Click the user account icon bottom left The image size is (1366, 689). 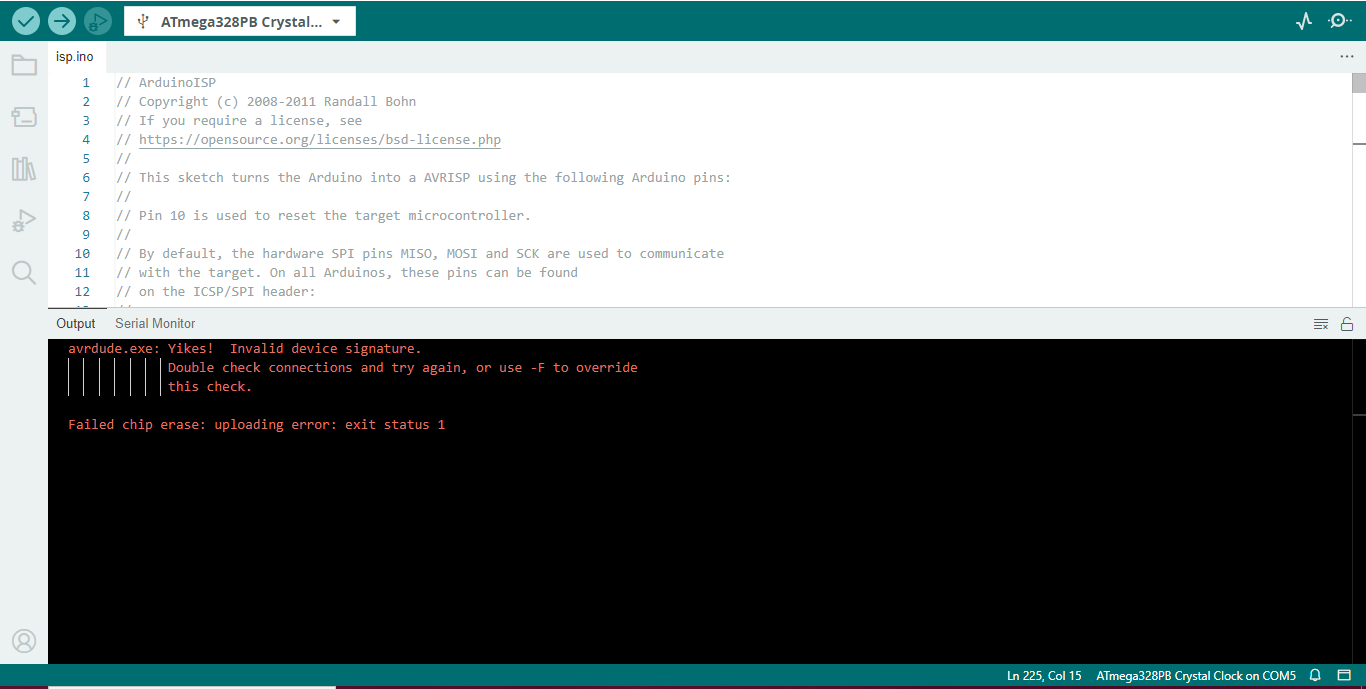pos(24,641)
